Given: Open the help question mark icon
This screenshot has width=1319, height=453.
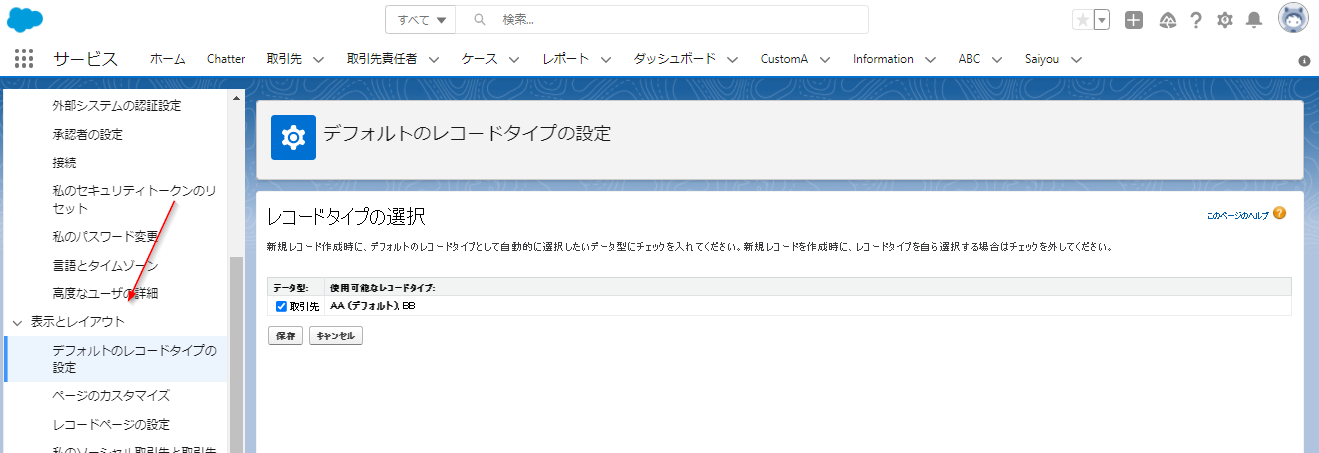Looking at the screenshot, I should [1195, 20].
